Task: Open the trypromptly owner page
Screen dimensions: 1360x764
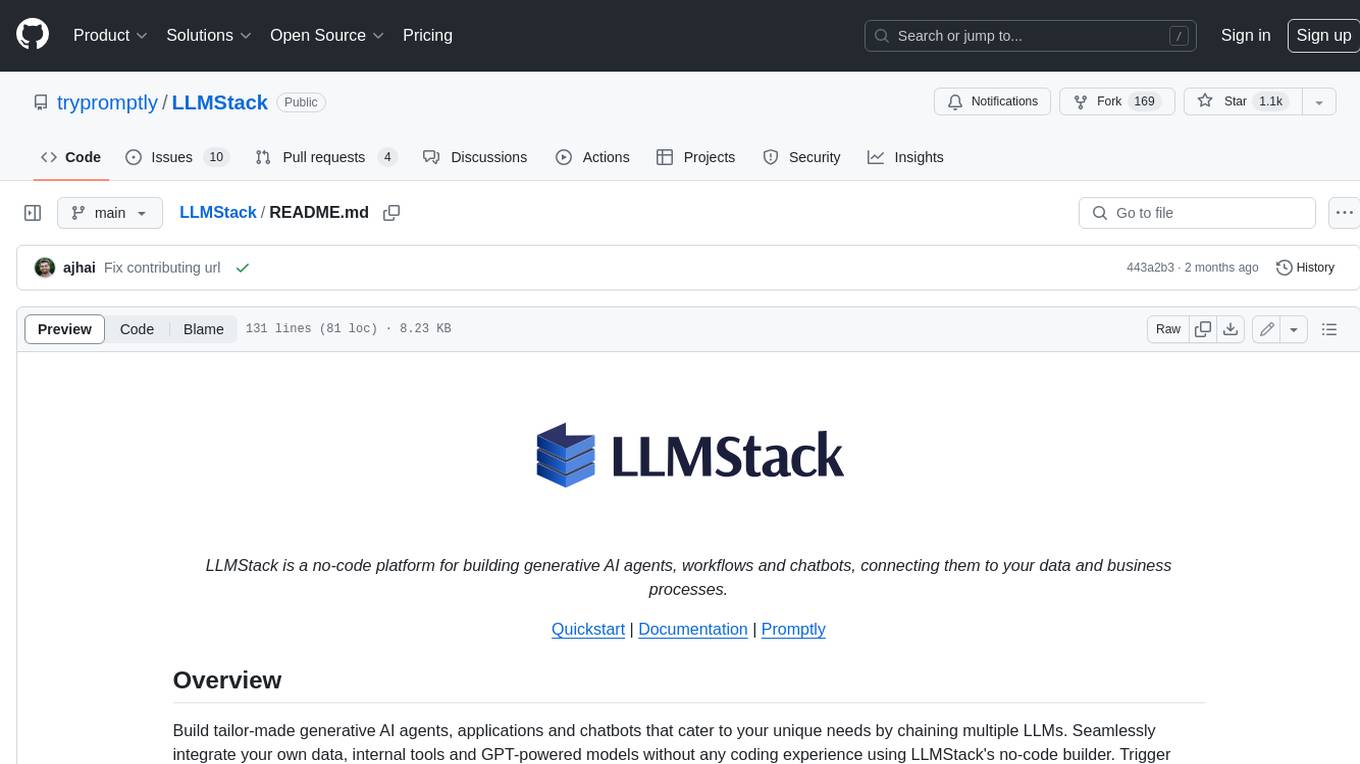Action: (x=107, y=102)
